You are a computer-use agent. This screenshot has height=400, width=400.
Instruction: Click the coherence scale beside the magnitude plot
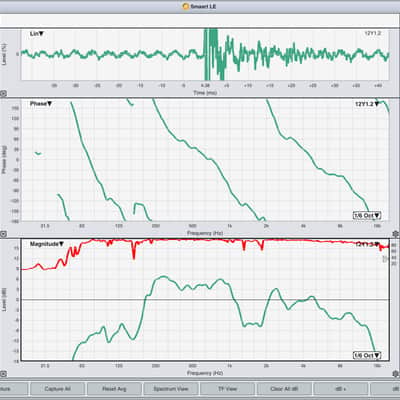pyautogui.click(x=393, y=254)
